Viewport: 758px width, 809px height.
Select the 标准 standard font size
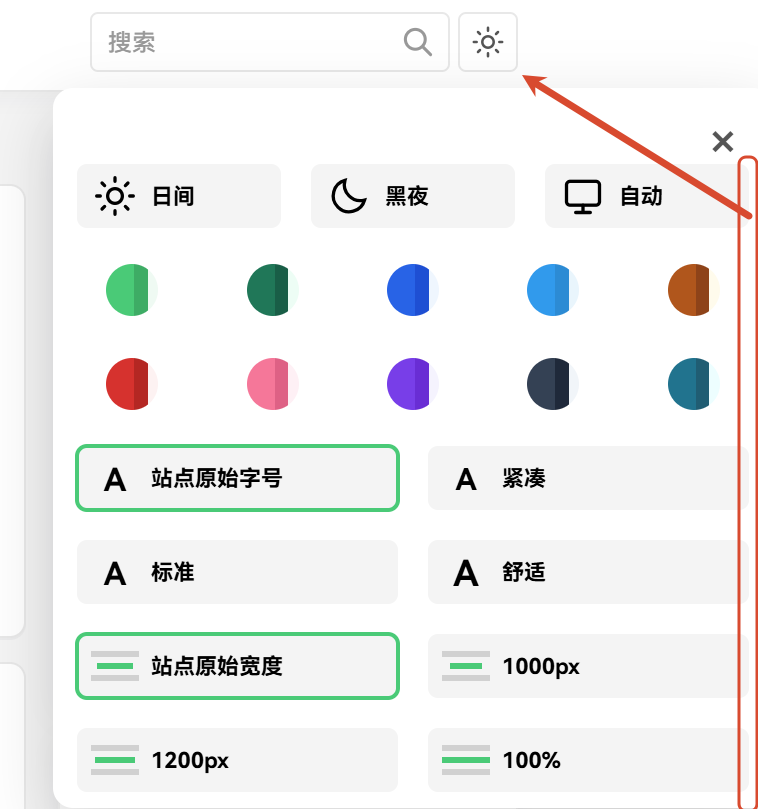coord(237,572)
